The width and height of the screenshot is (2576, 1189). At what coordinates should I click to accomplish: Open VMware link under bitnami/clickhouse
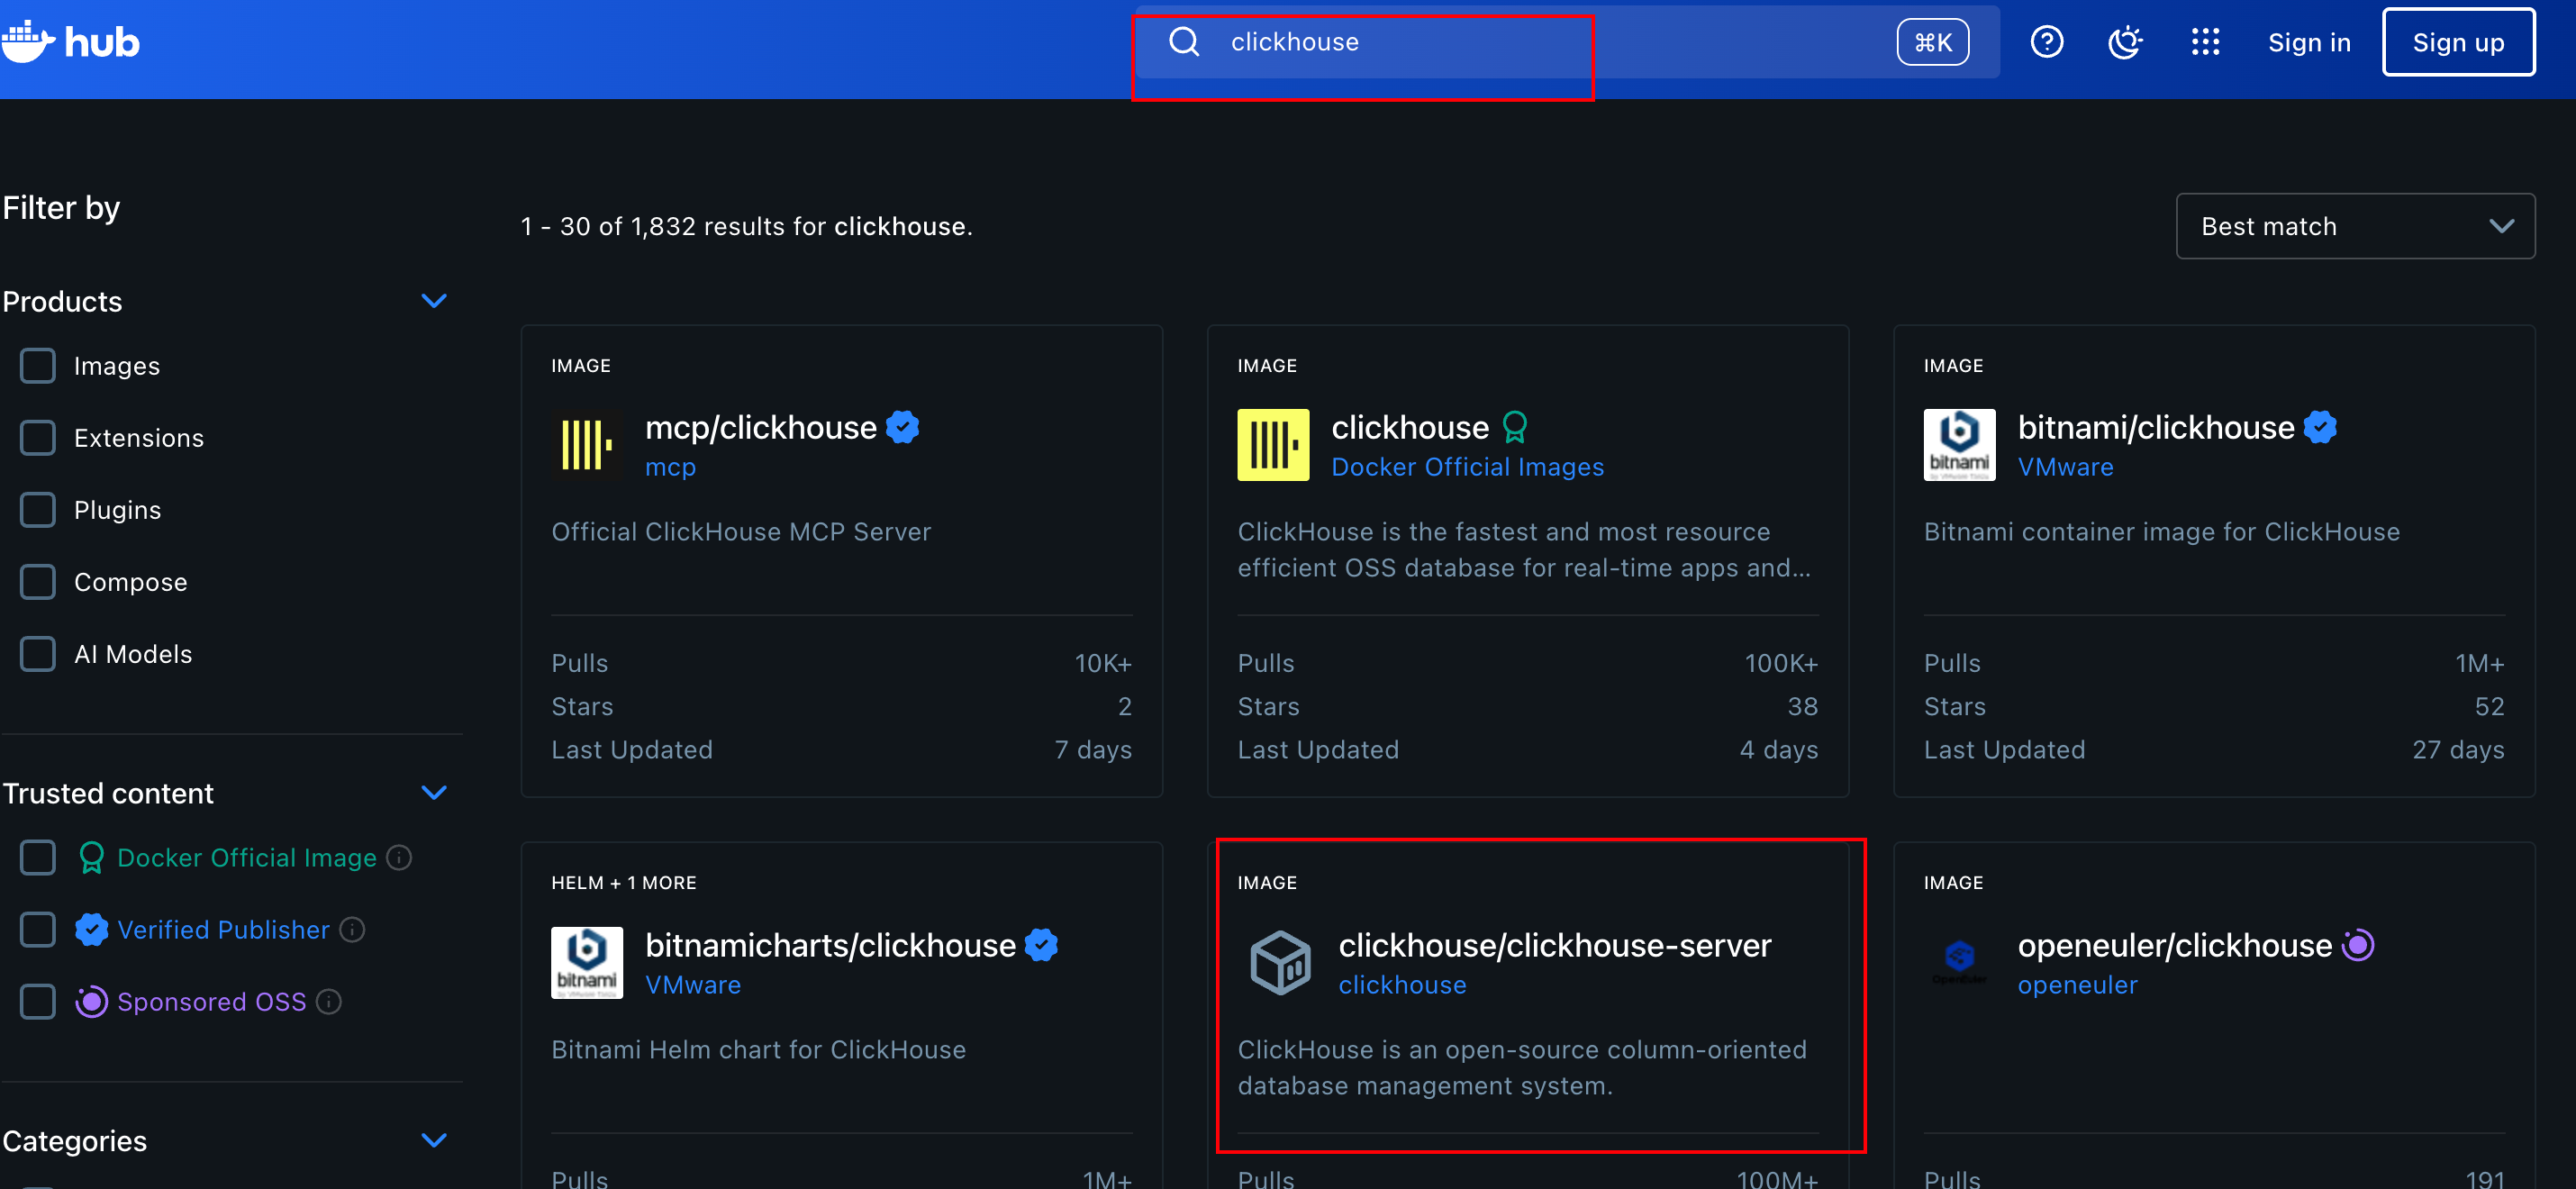coord(2065,467)
